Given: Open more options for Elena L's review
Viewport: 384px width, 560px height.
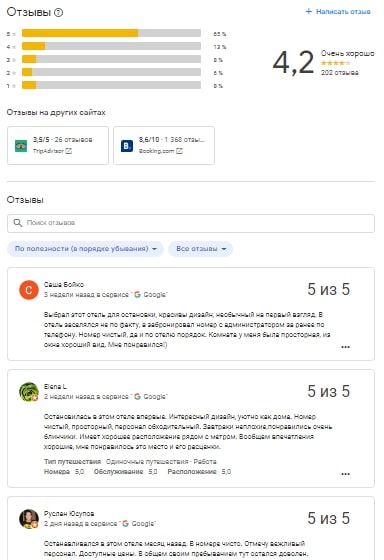Looking at the screenshot, I should (345, 474).
